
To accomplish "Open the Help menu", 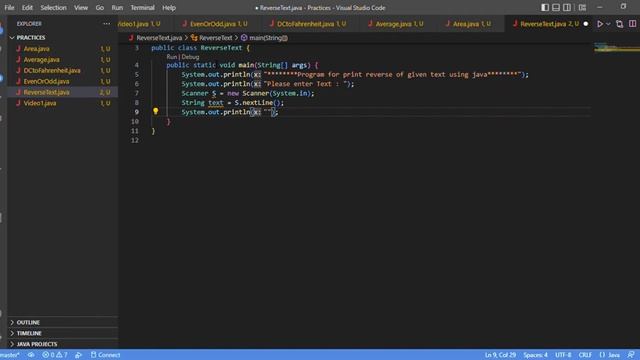I will coord(169,8).
